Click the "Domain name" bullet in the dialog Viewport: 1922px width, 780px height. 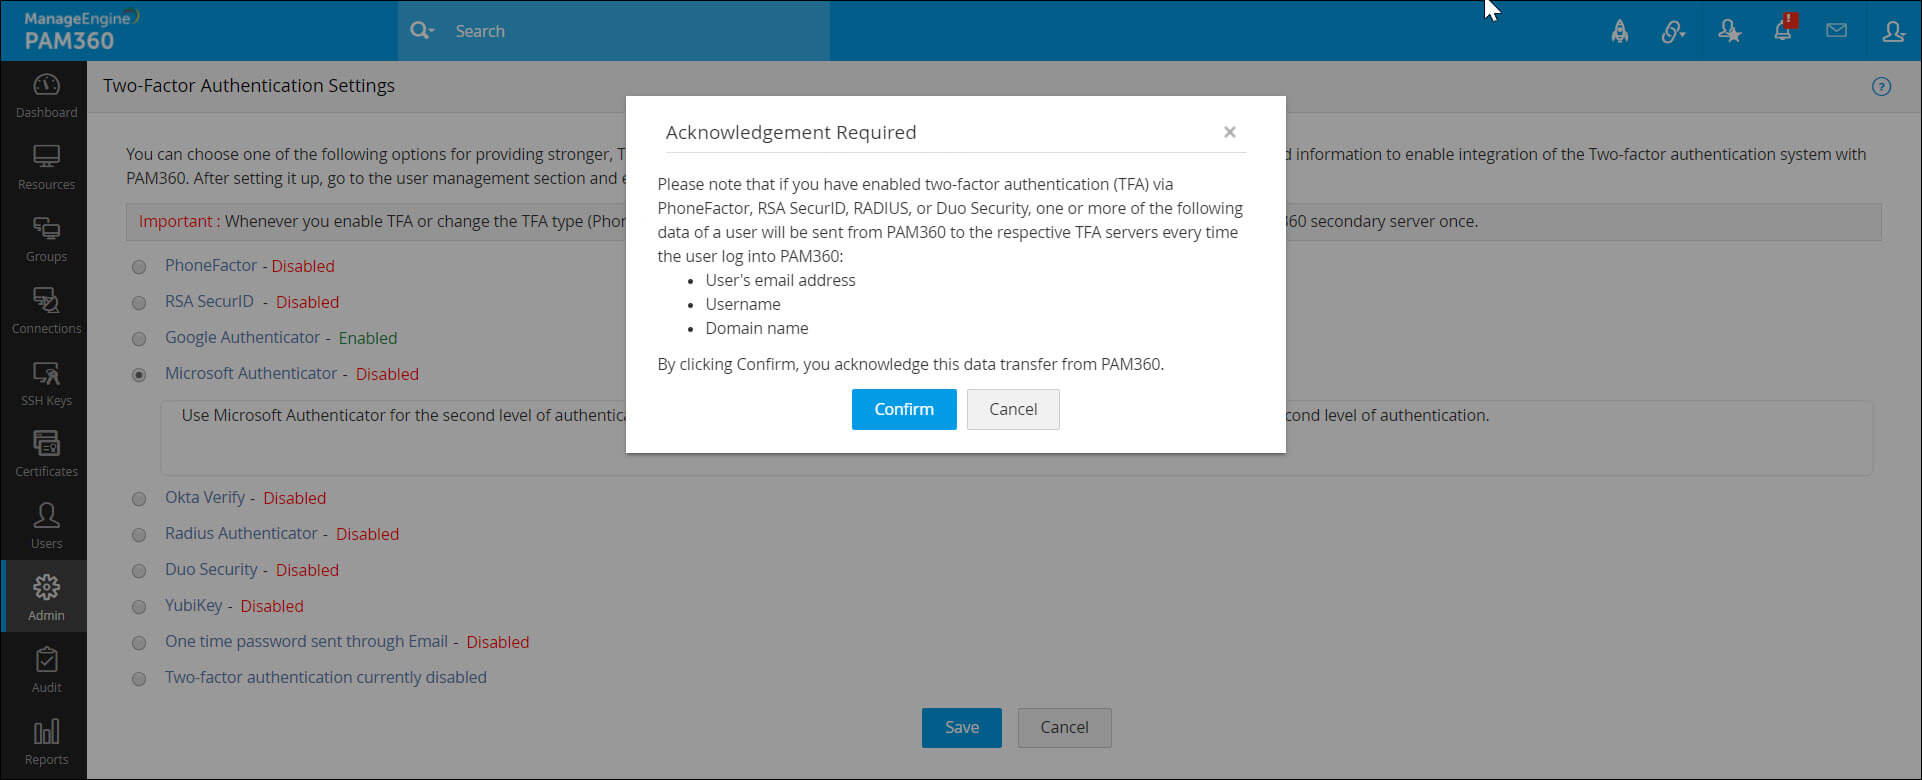pyautogui.click(x=757, y=328)
